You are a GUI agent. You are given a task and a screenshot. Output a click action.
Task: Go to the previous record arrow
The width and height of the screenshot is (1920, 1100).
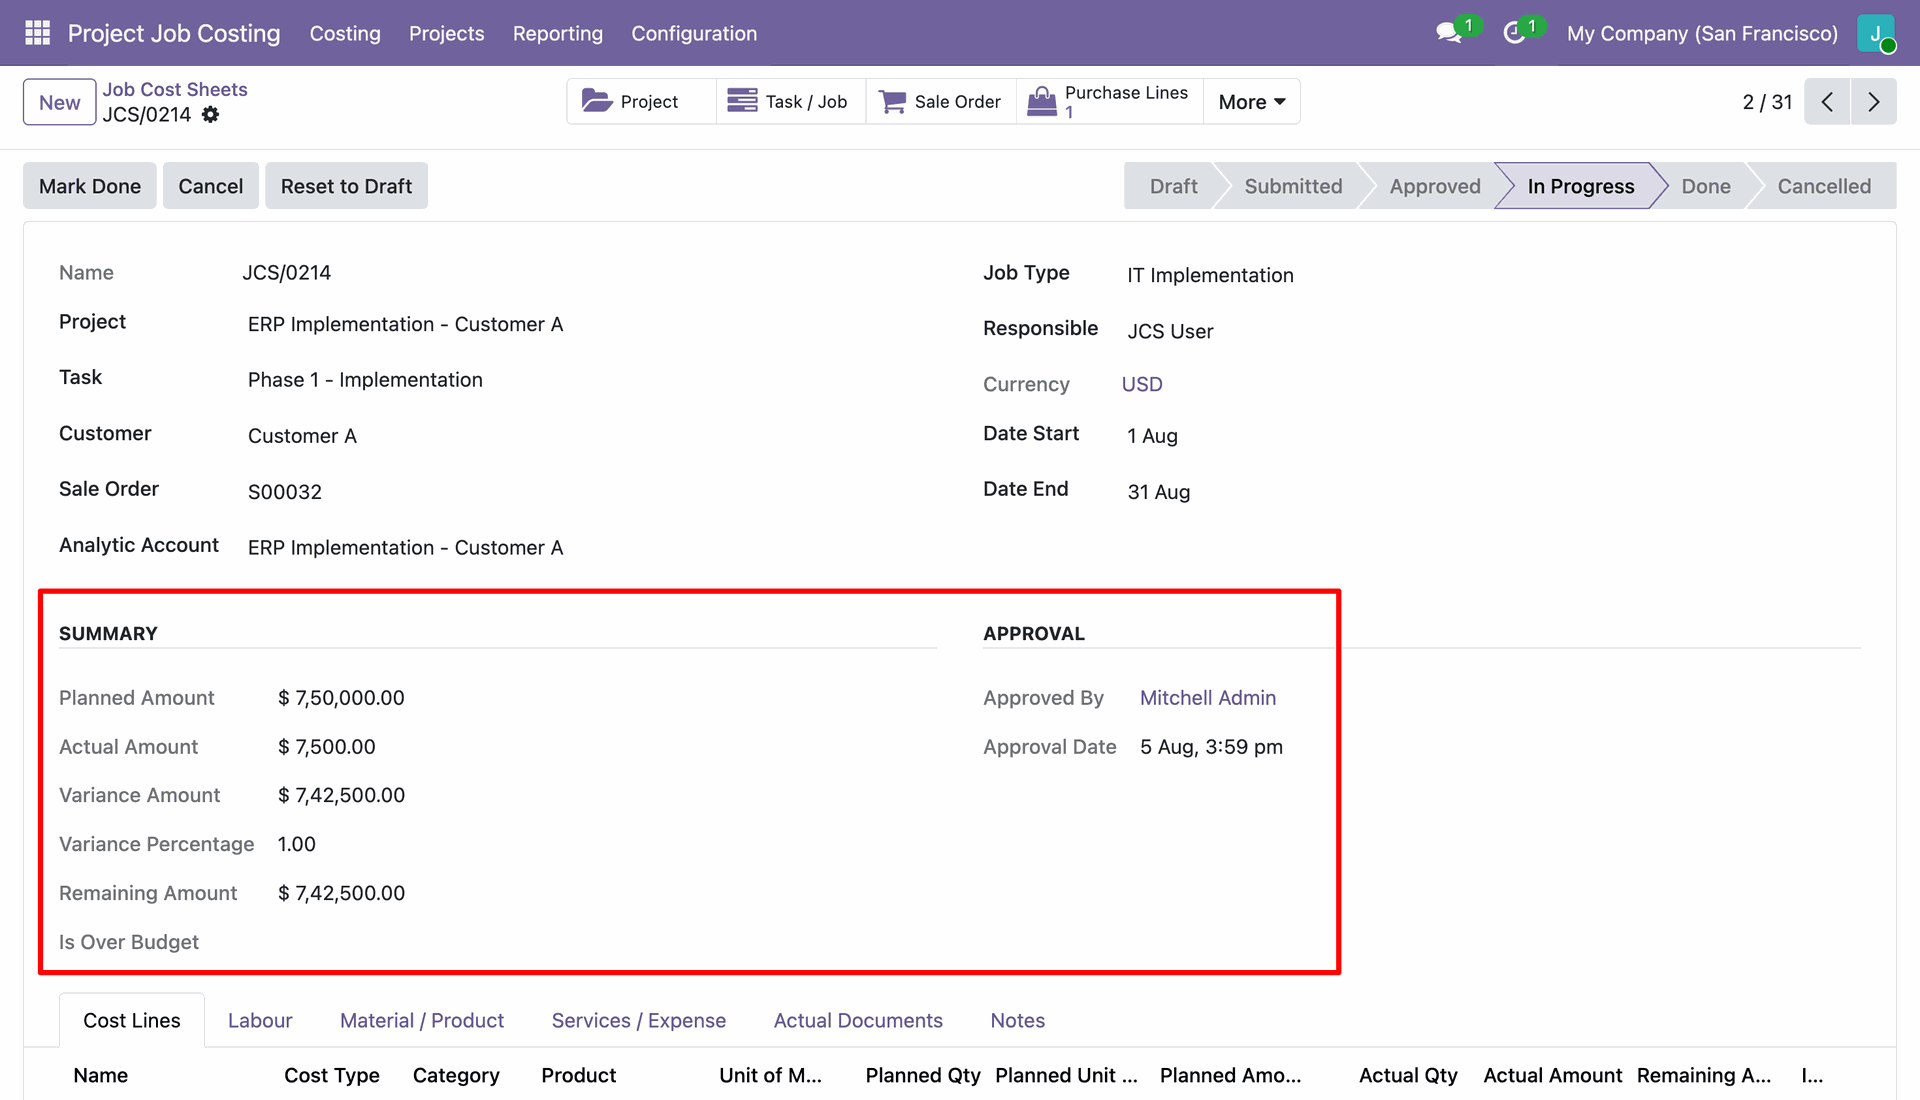[1828, 102]
